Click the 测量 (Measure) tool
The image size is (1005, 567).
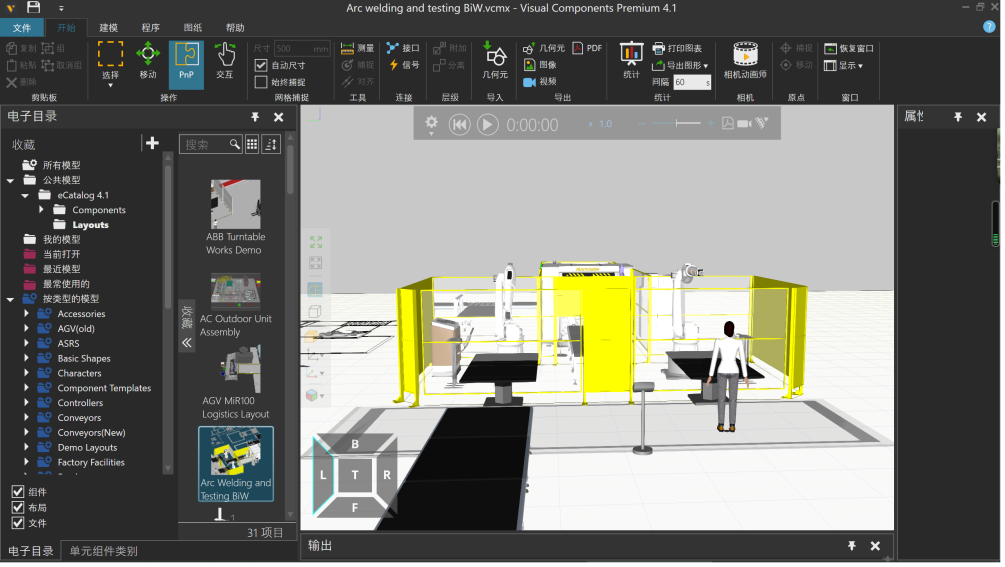(x=357, y=48)
